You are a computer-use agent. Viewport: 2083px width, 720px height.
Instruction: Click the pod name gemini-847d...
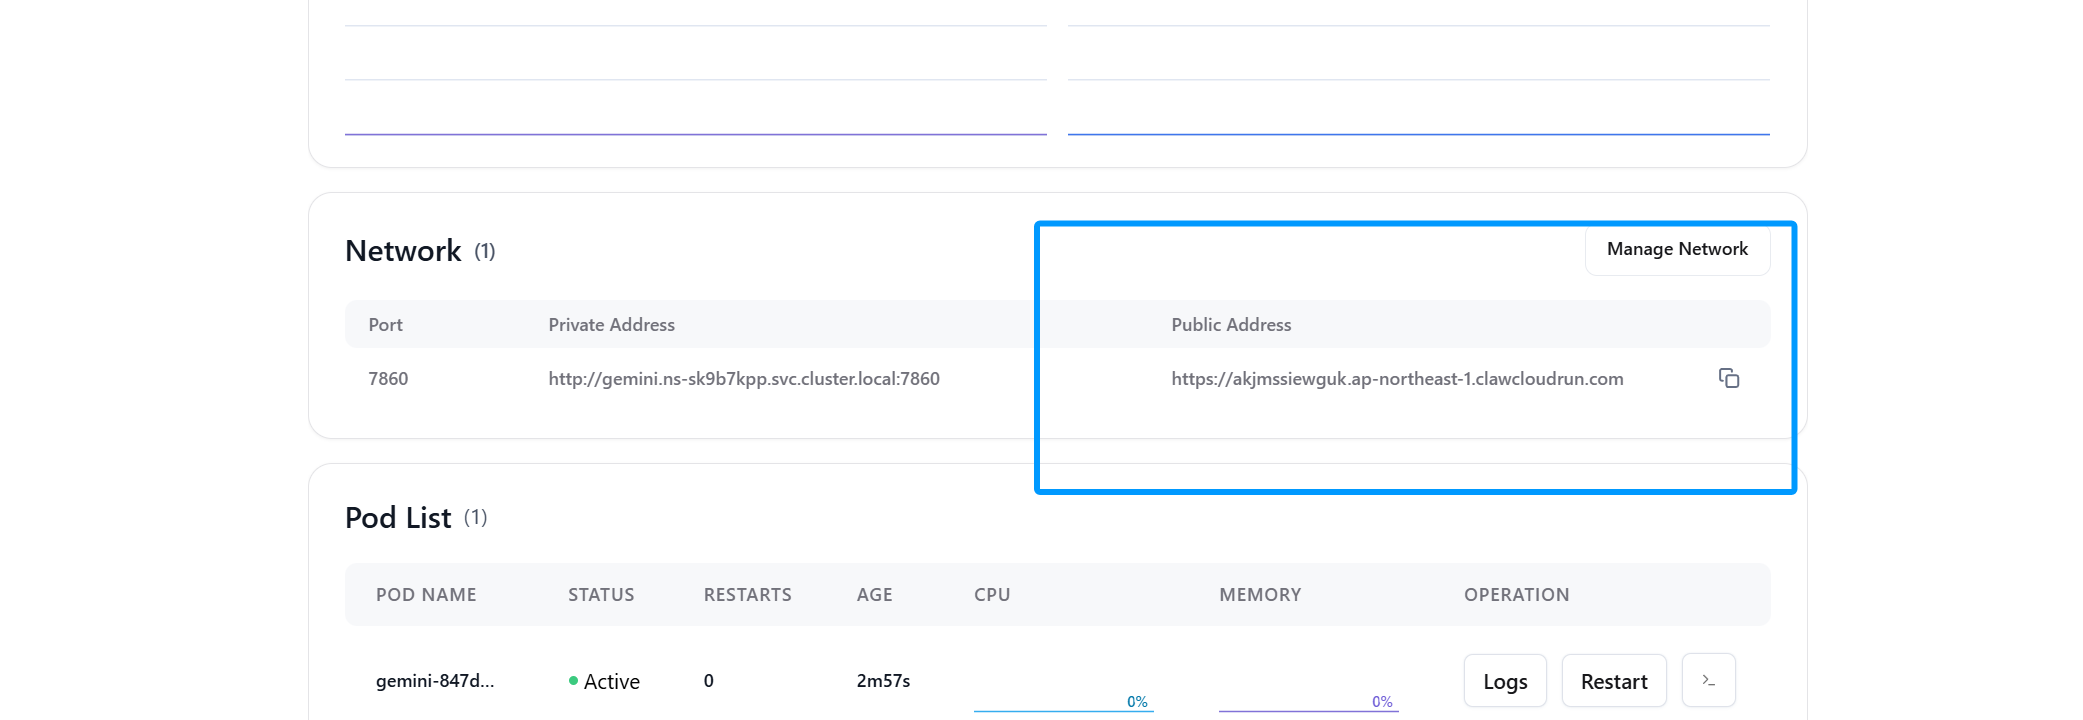[435, 681]
